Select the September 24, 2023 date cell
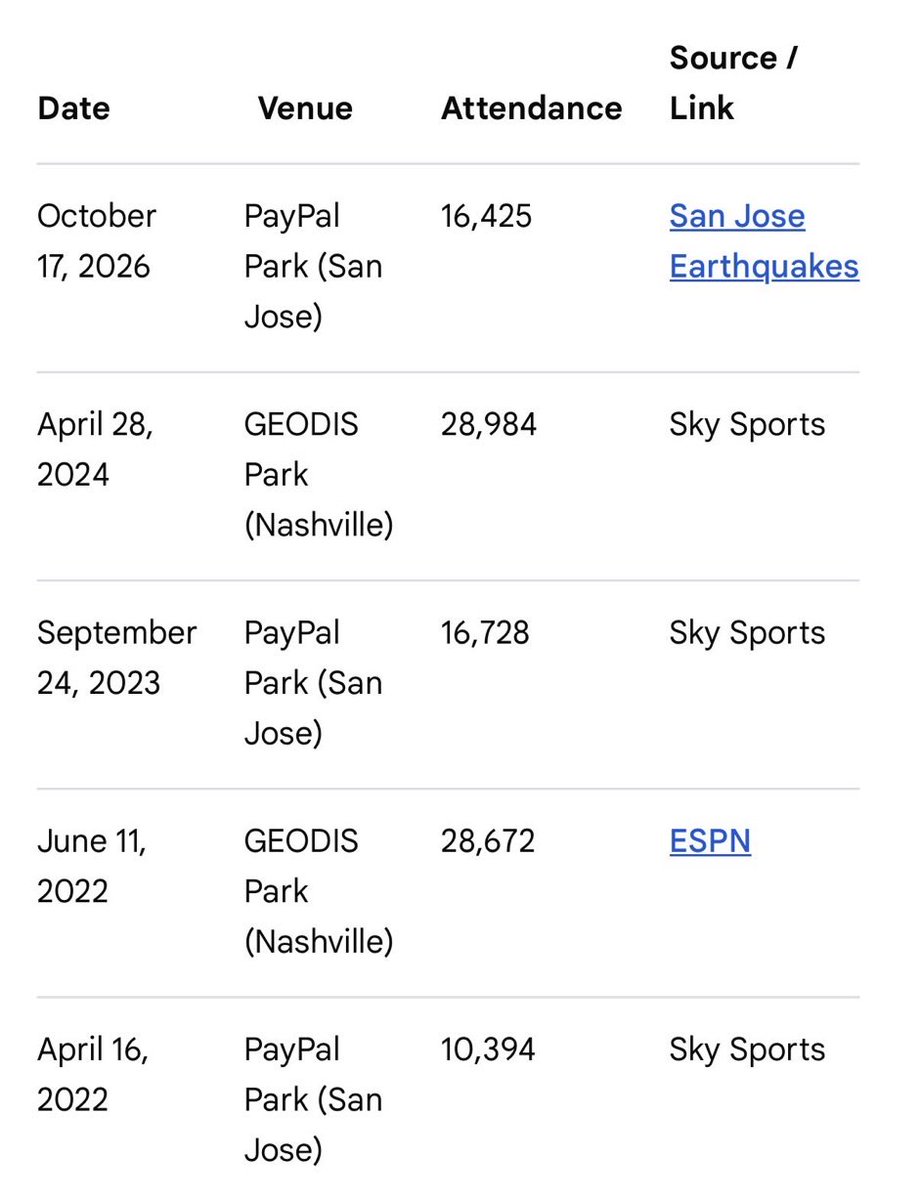Viewport: 921px width, 1200px height. 117,658
